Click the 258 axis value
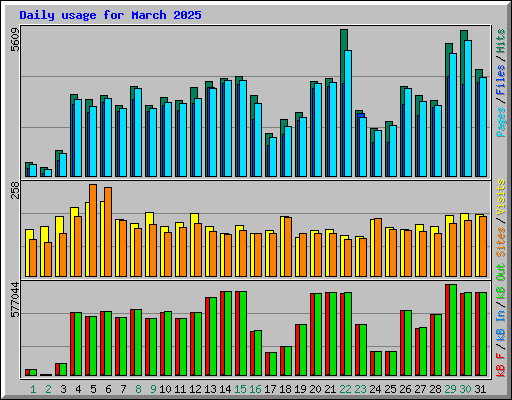Screen dimensions: 512x400 (15, 190)
